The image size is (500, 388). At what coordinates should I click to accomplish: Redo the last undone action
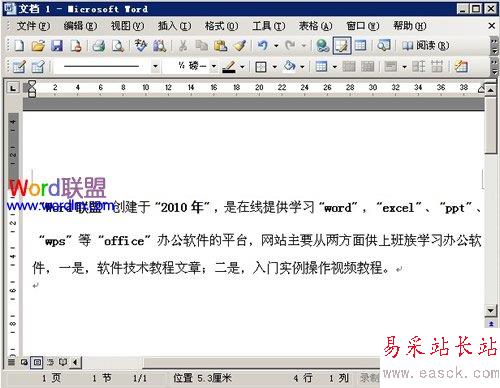pos(290,46)
